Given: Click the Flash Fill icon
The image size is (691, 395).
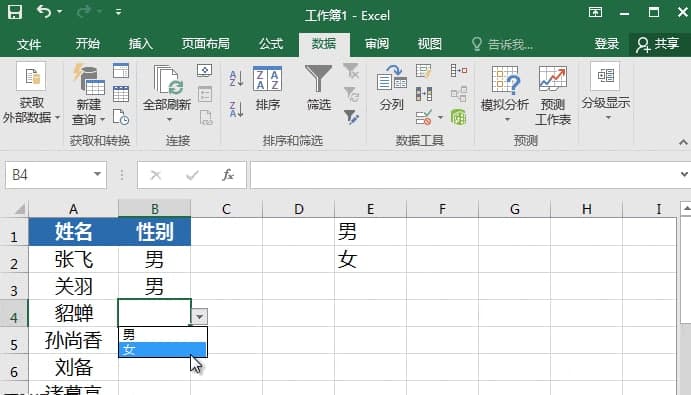Looking at the screenshot, I should tap(424, 71).
